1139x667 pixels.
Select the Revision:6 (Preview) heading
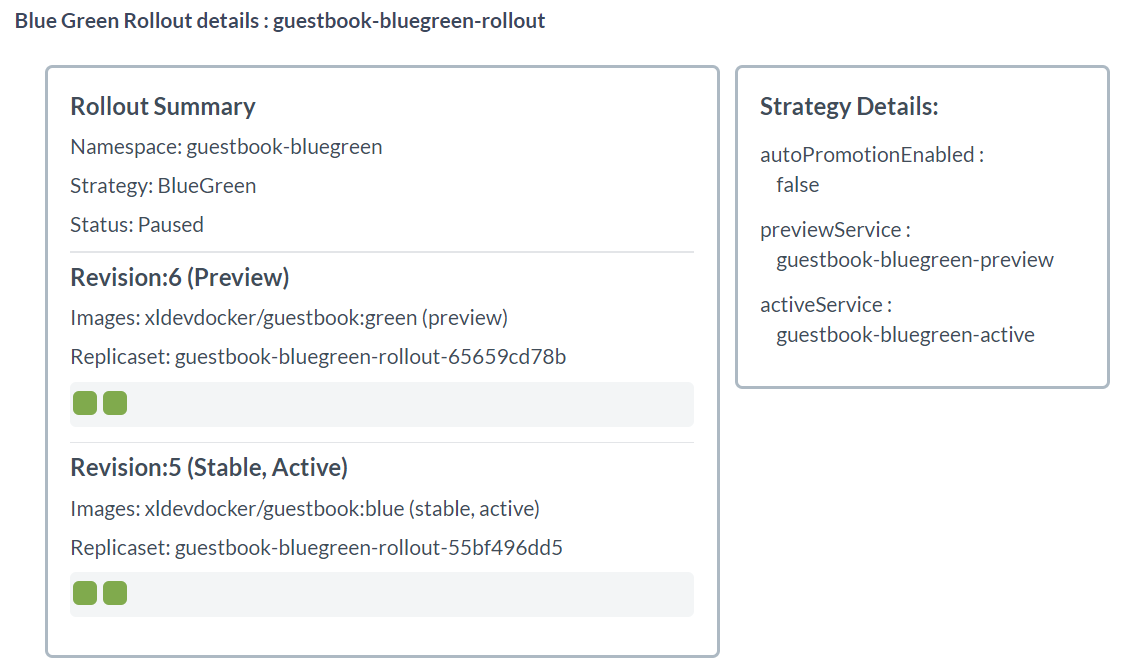(180, 277)
